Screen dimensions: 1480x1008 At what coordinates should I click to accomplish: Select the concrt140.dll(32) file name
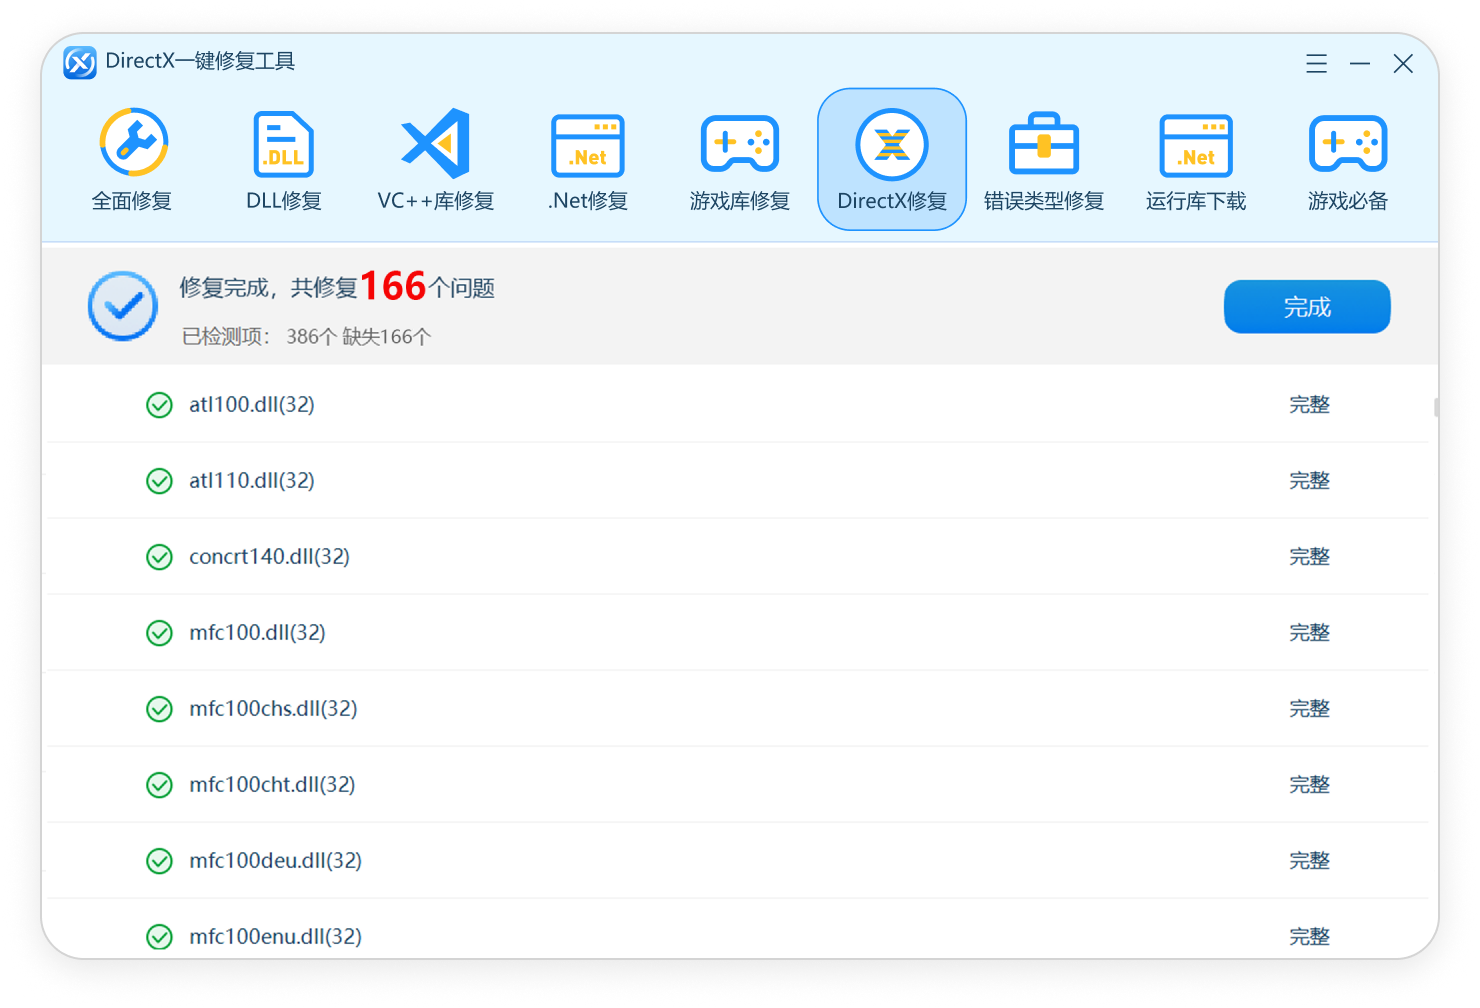[270, 556]
